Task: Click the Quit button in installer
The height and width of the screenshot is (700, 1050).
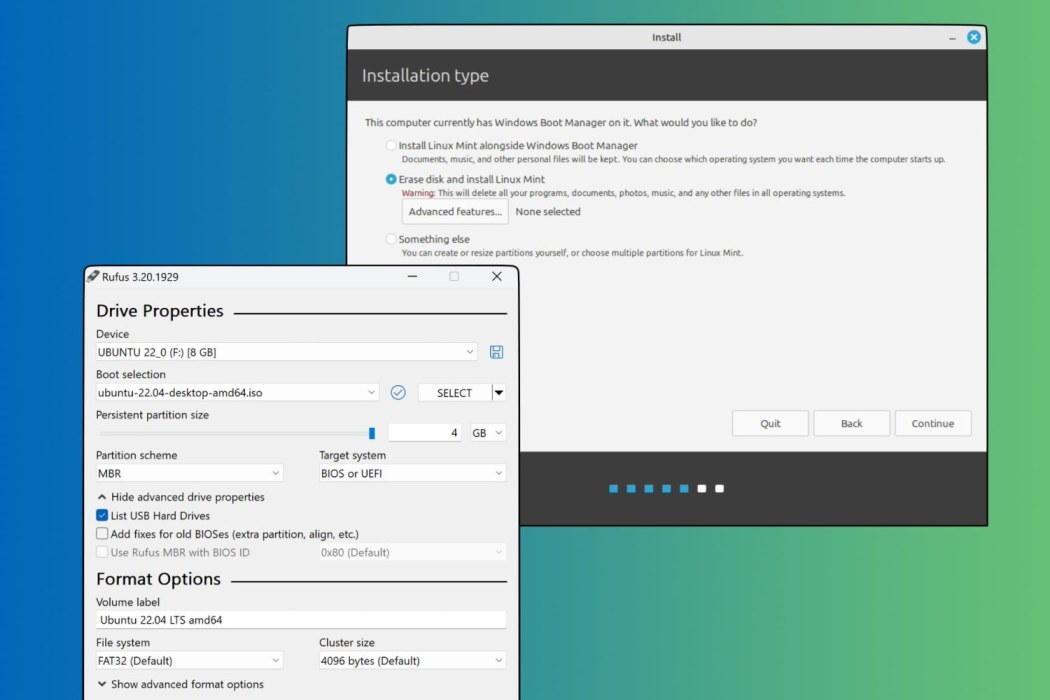Action: (770, 423)
